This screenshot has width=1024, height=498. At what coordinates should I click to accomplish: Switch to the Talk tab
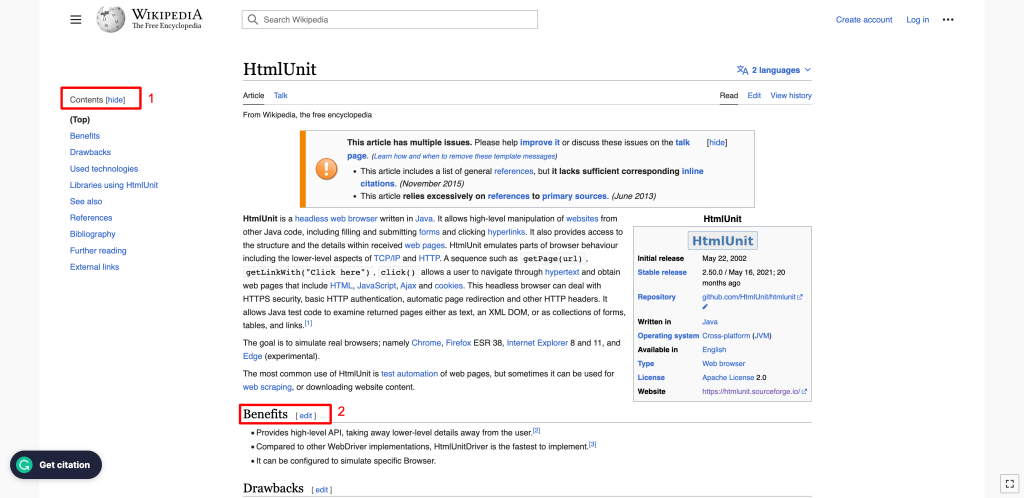281,95
